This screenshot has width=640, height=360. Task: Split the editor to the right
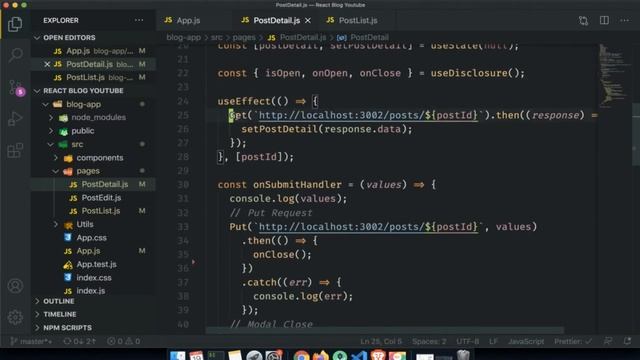pyautogui.click(x=604, y=20)
